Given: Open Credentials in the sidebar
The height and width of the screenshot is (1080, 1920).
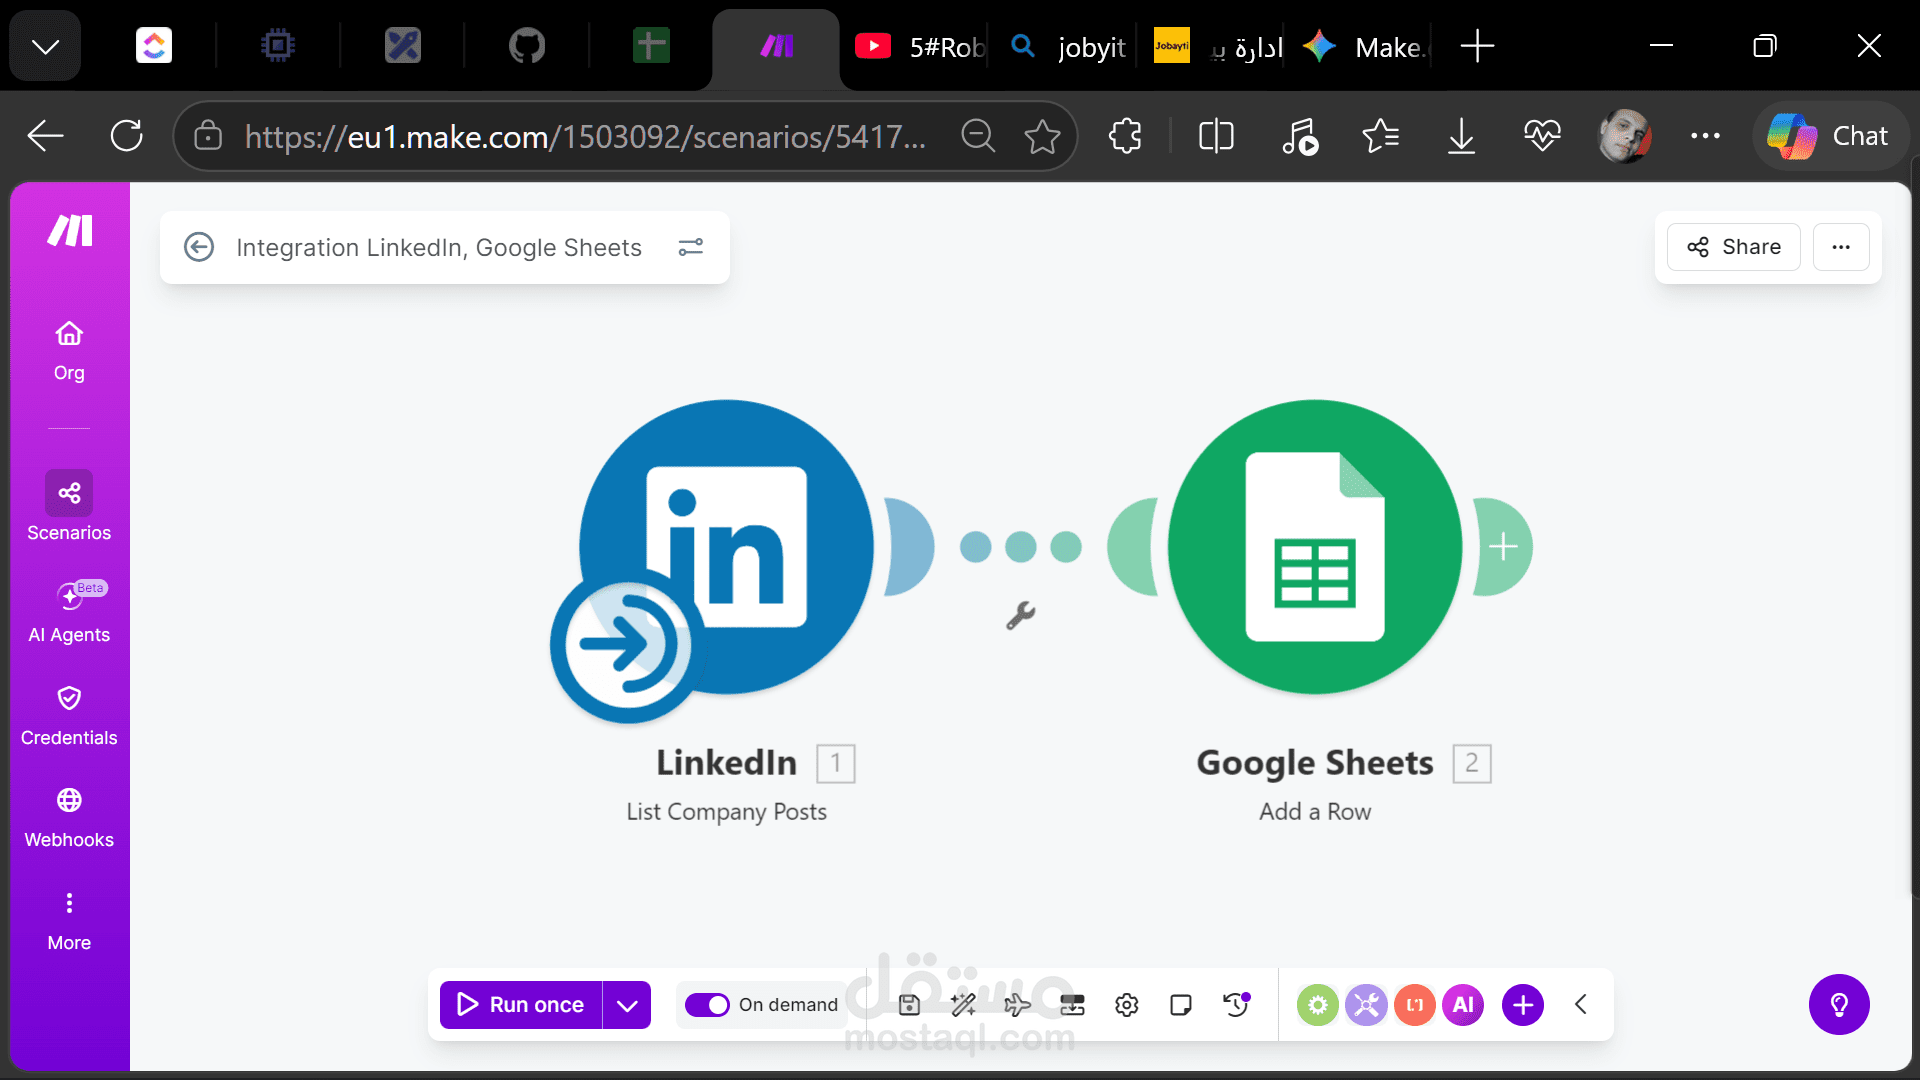Looking at the screenshot, I should coord(69,716).
